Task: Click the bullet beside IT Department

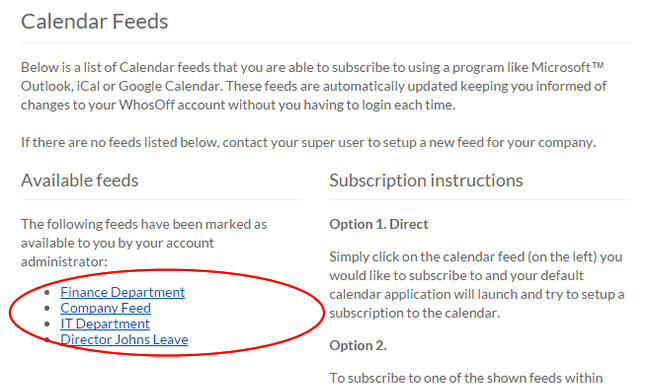Action: 47,324
